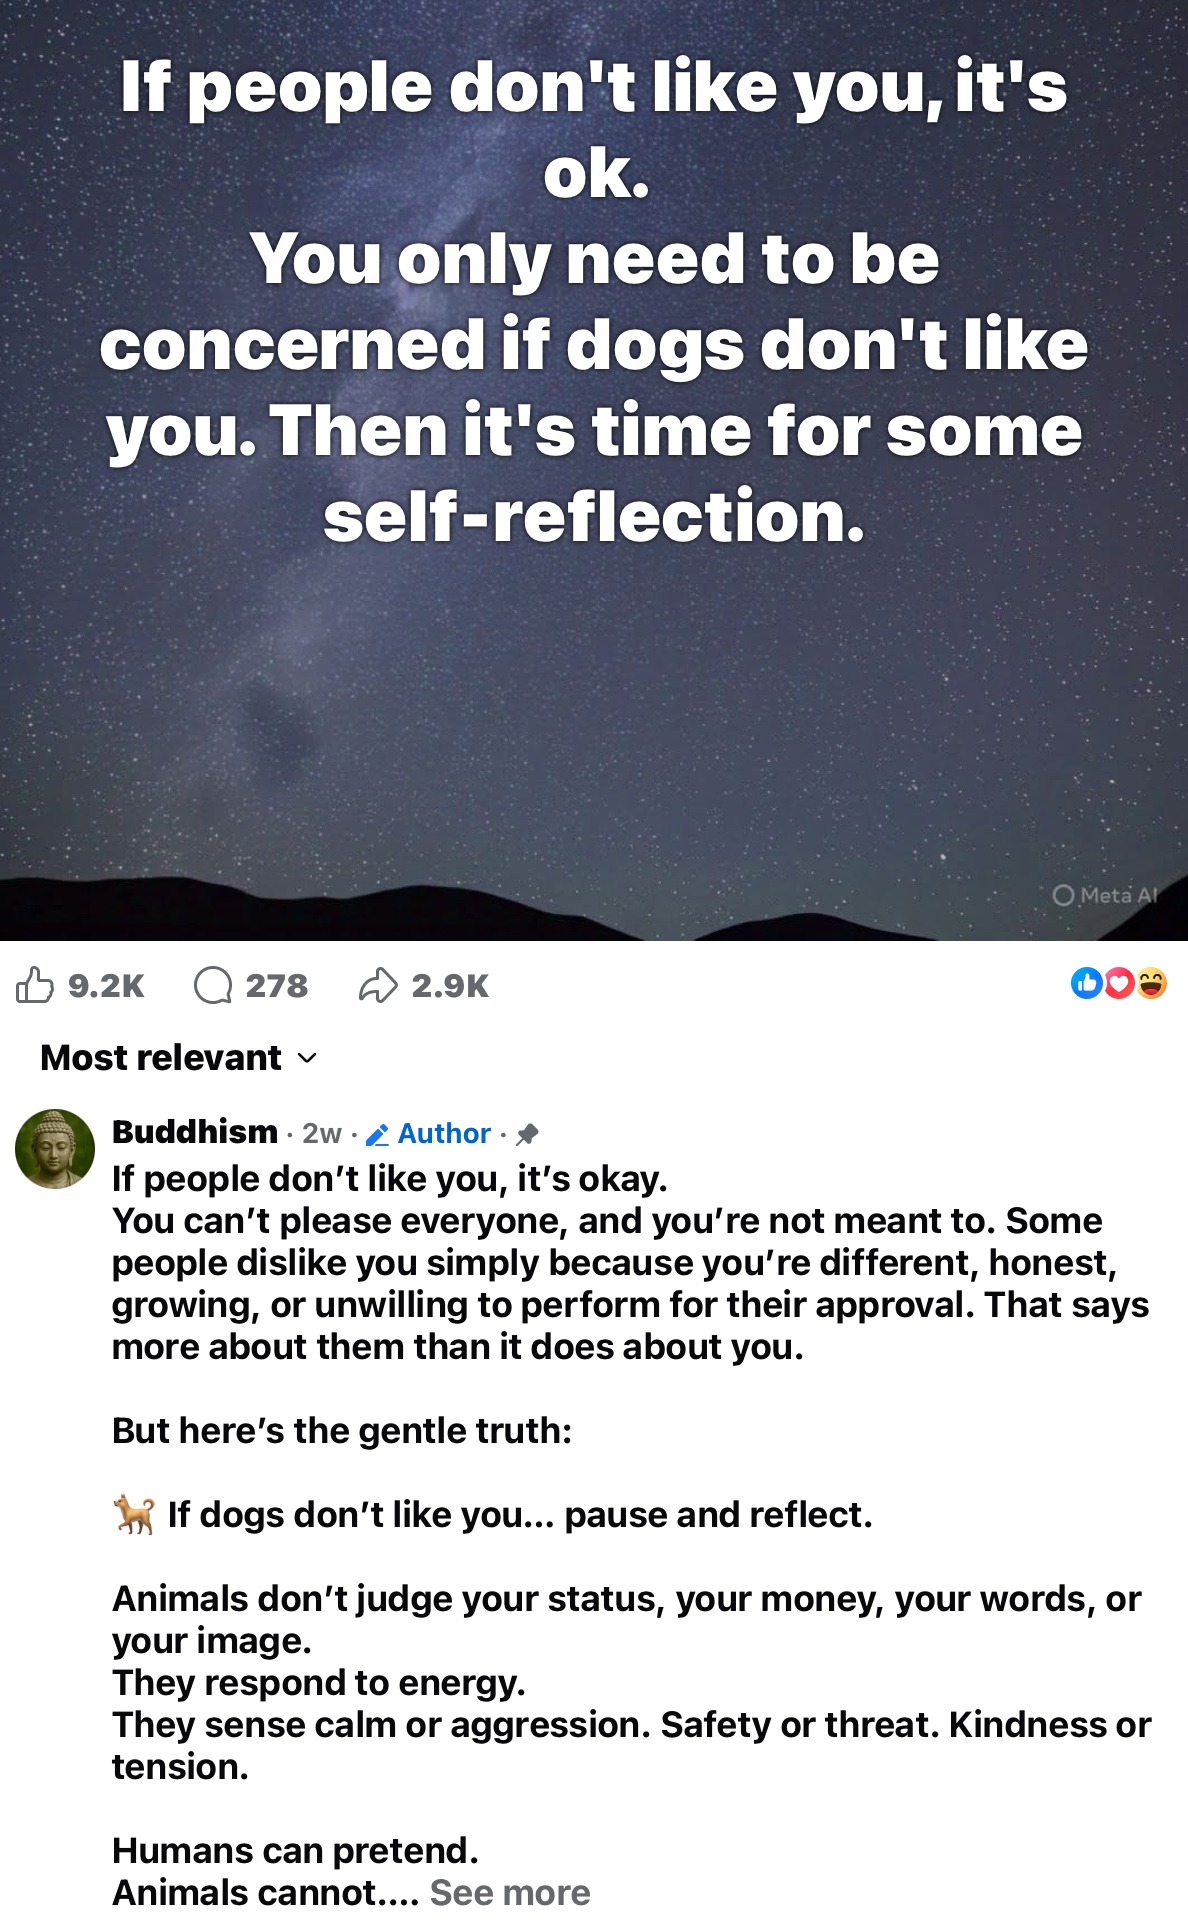The image size is (1188, 1921).
Task: View the 278 comments count
Action: (x=277, y=986)
